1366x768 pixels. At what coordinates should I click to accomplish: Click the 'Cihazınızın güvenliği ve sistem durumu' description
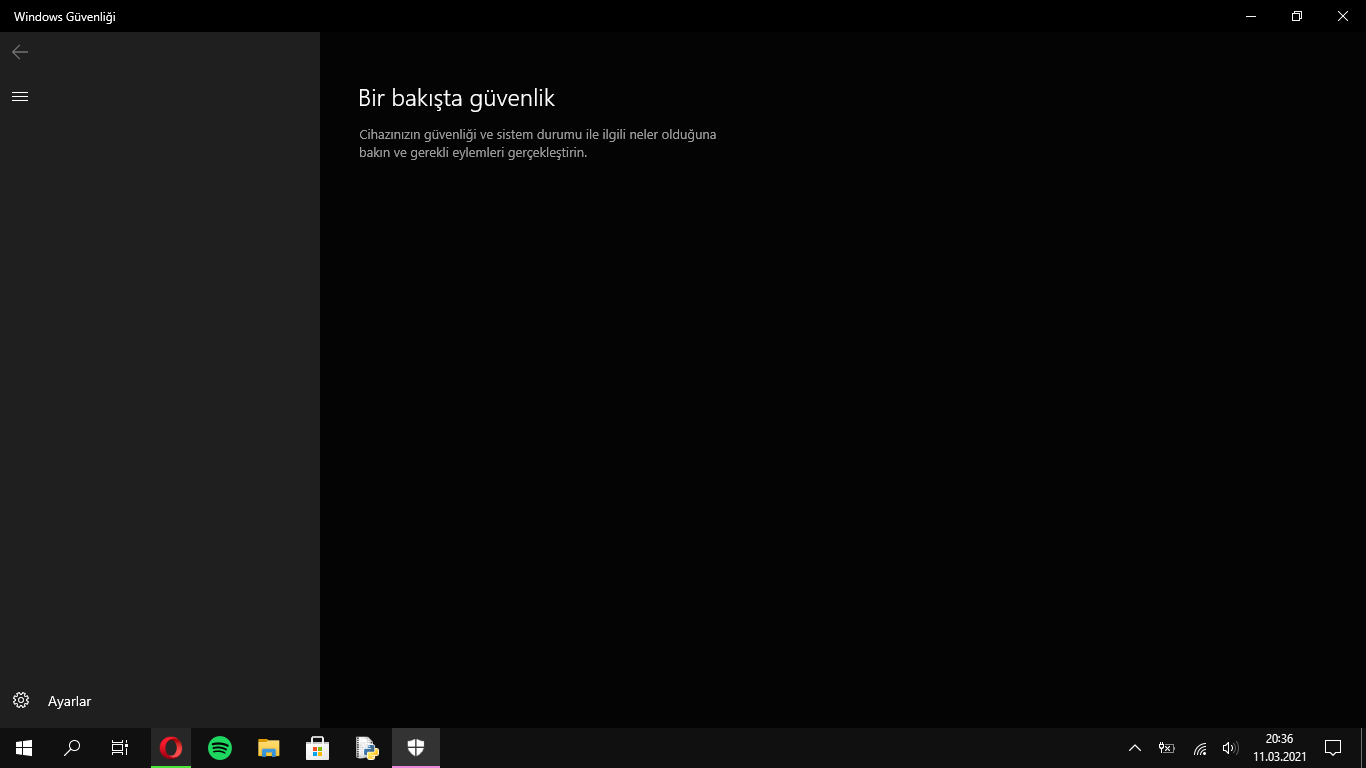[538, 143]
